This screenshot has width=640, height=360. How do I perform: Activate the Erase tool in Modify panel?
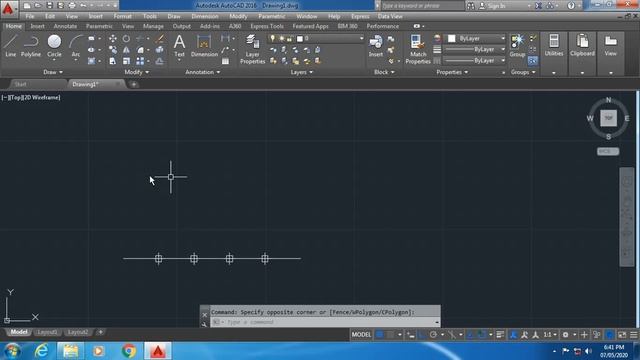pyautogui.click(x=160, y=38)
